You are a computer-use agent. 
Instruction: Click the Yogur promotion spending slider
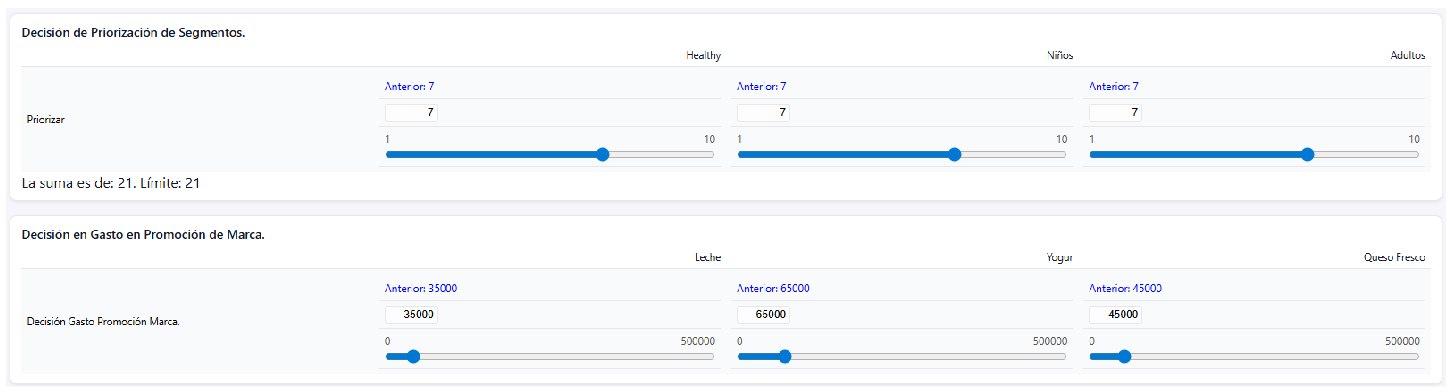point(902,356)
